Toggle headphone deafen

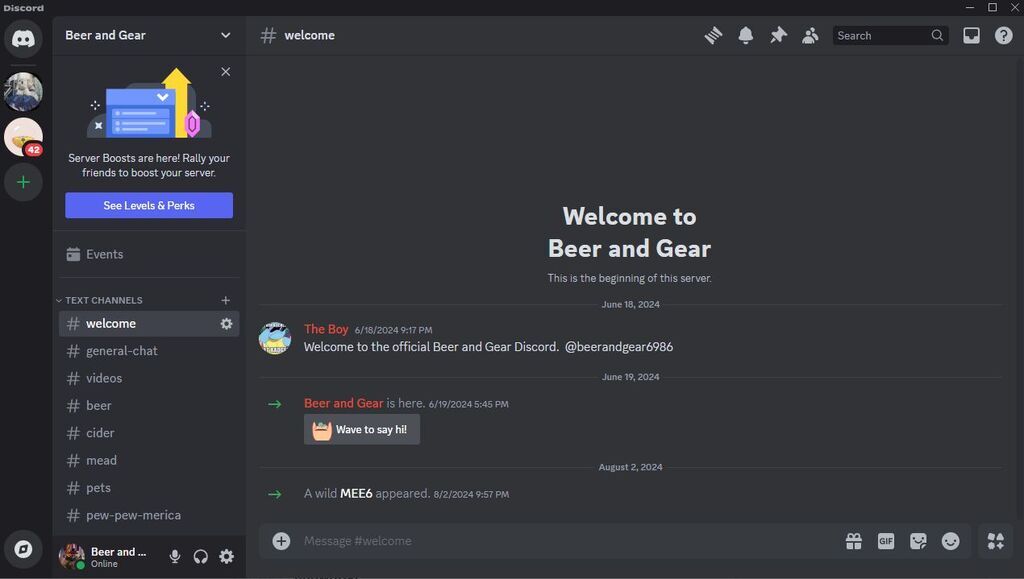click(201, 557)
